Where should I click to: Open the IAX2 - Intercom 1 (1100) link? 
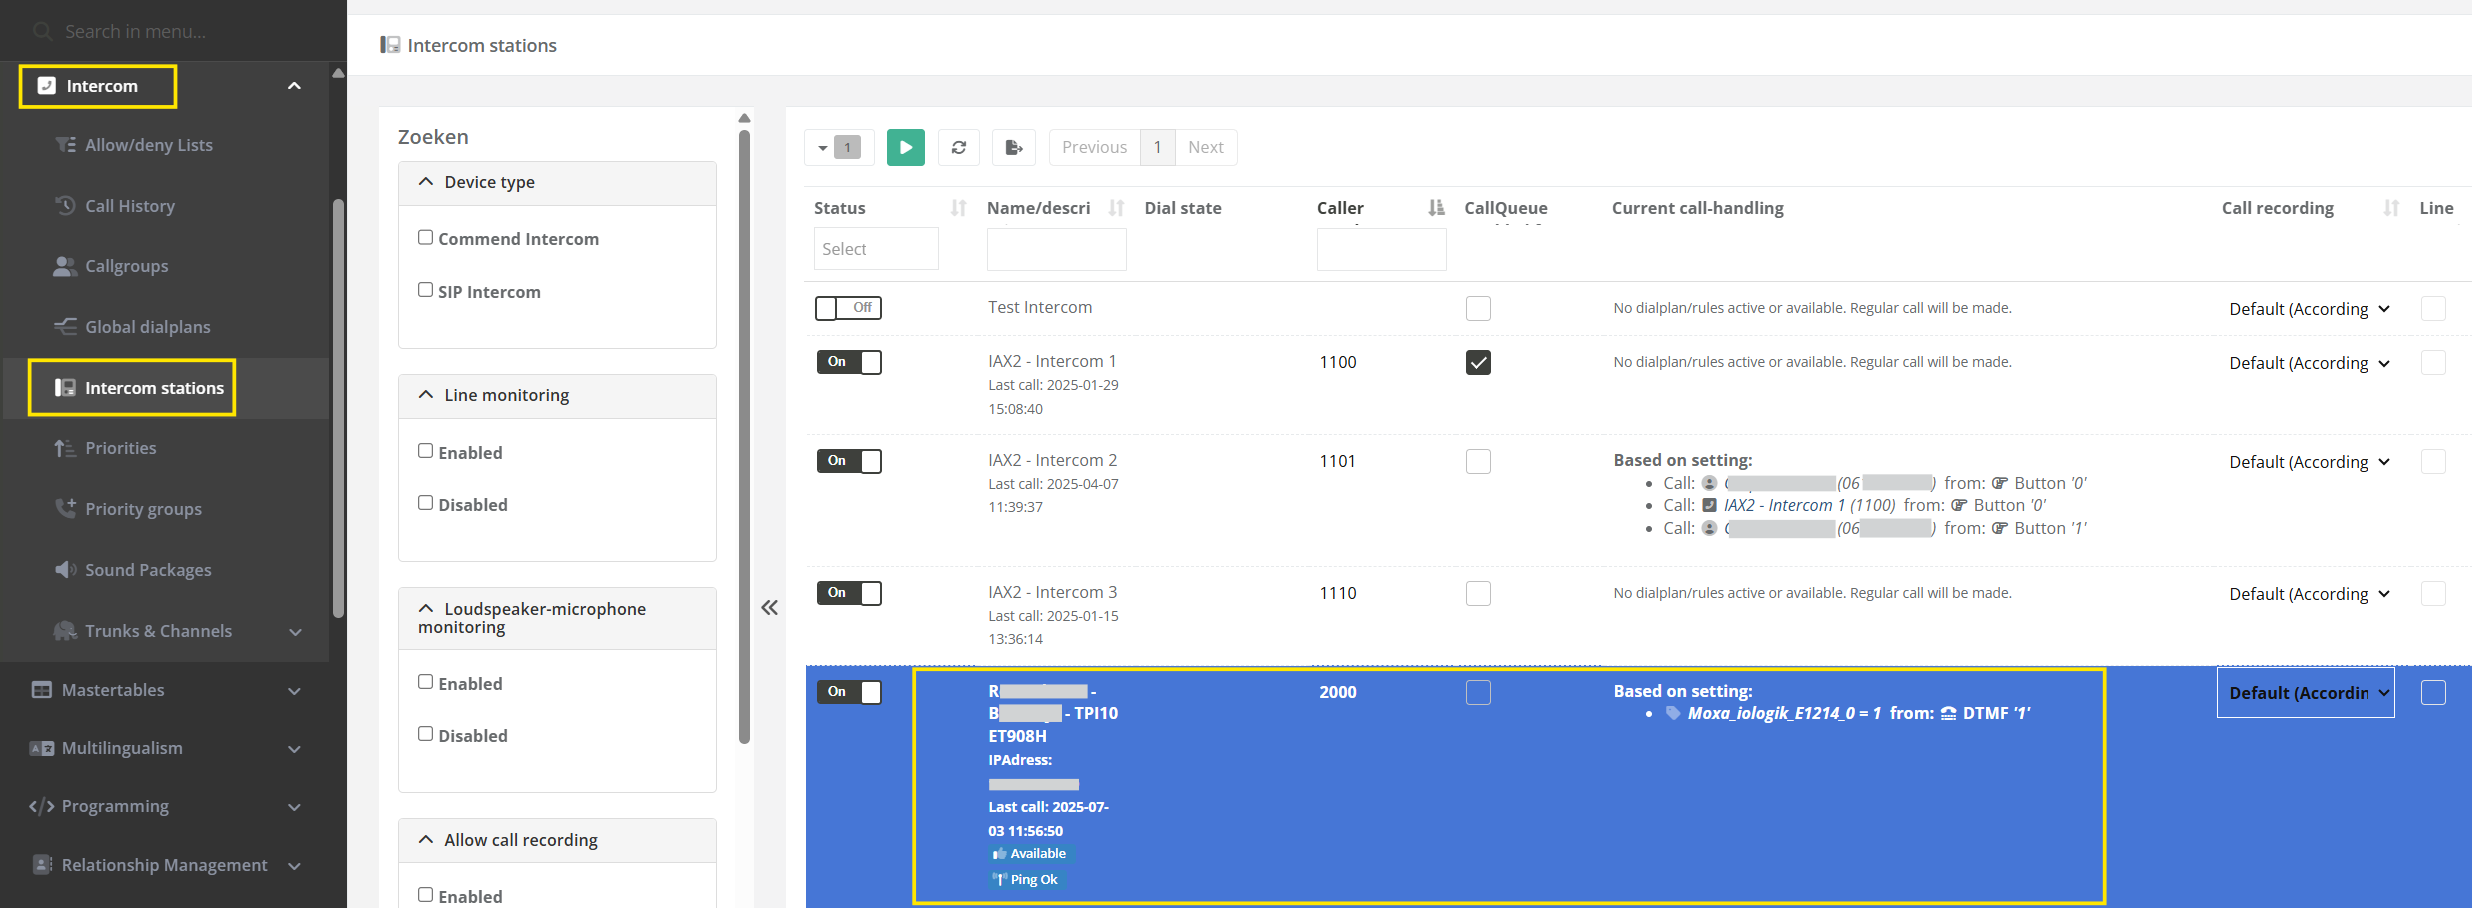[1808, 505]
